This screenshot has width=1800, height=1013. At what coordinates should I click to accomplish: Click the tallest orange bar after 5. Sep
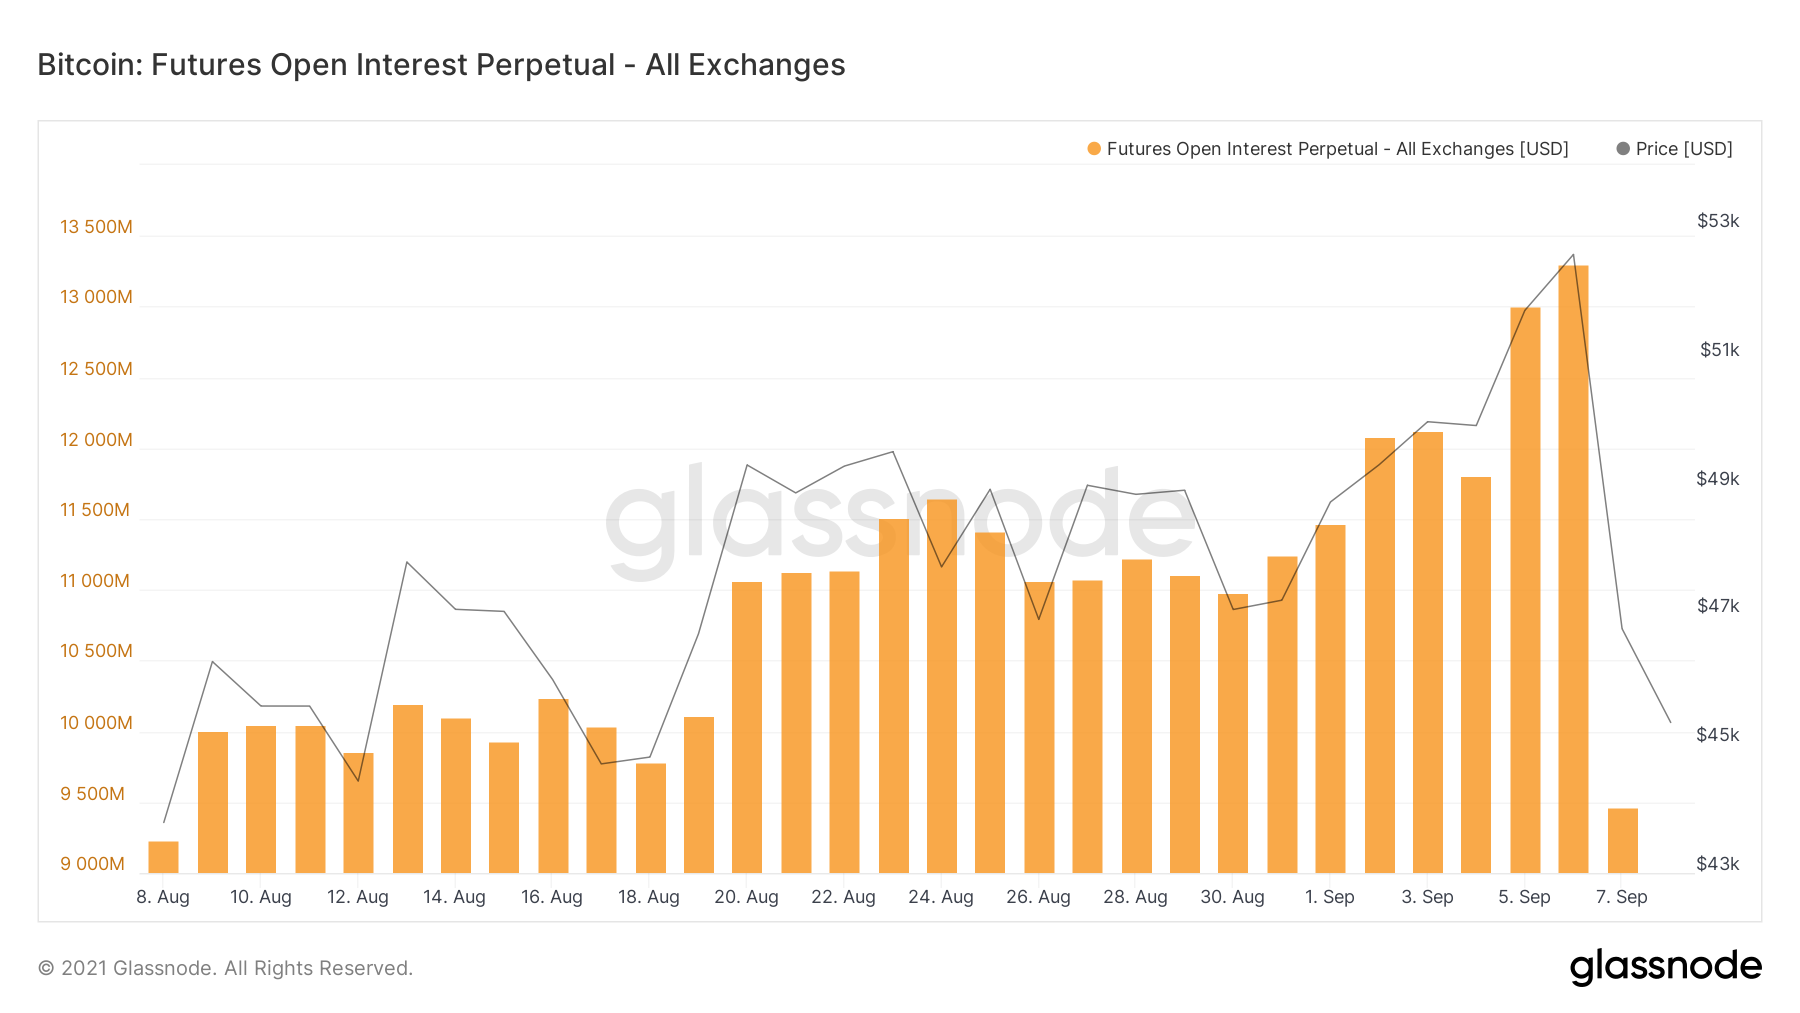point(1573,569)
